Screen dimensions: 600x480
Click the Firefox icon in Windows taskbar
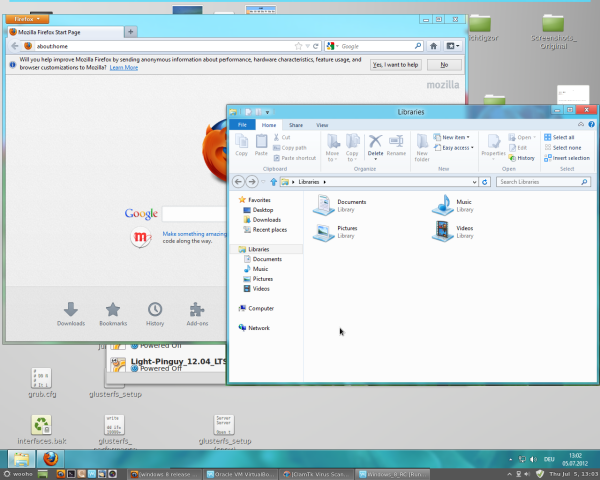[x=50, y=459]
